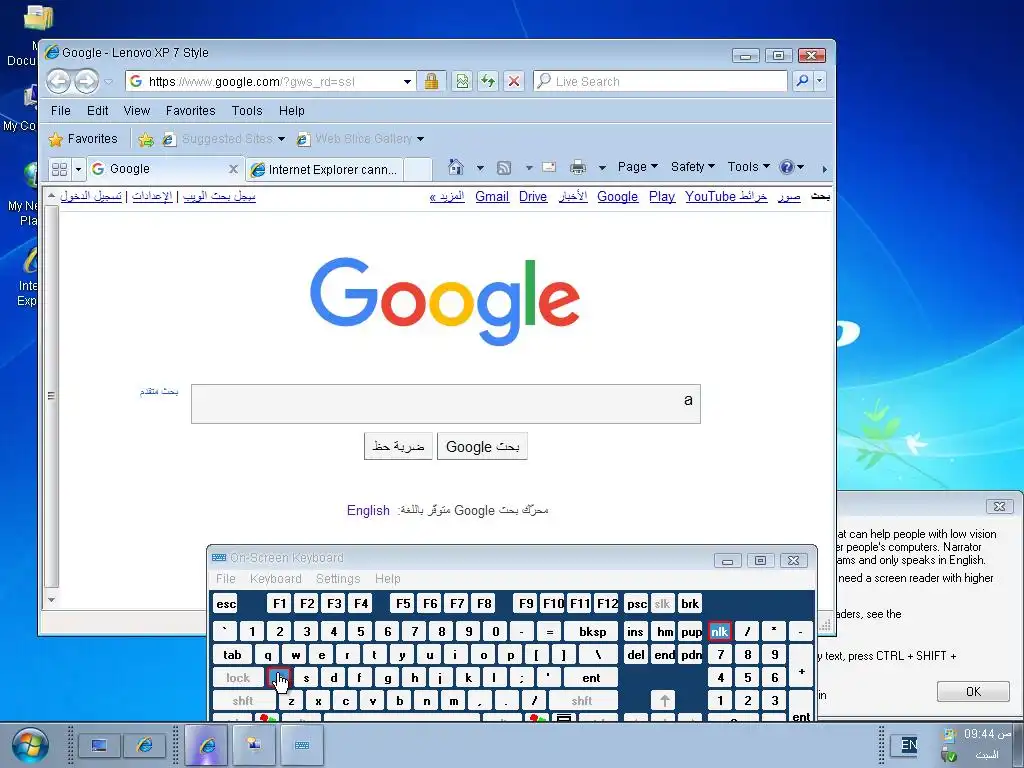1024x768 pixels.
Task: Open Help question mark icon
Action: pyautogui.click(x=786, y=167)
